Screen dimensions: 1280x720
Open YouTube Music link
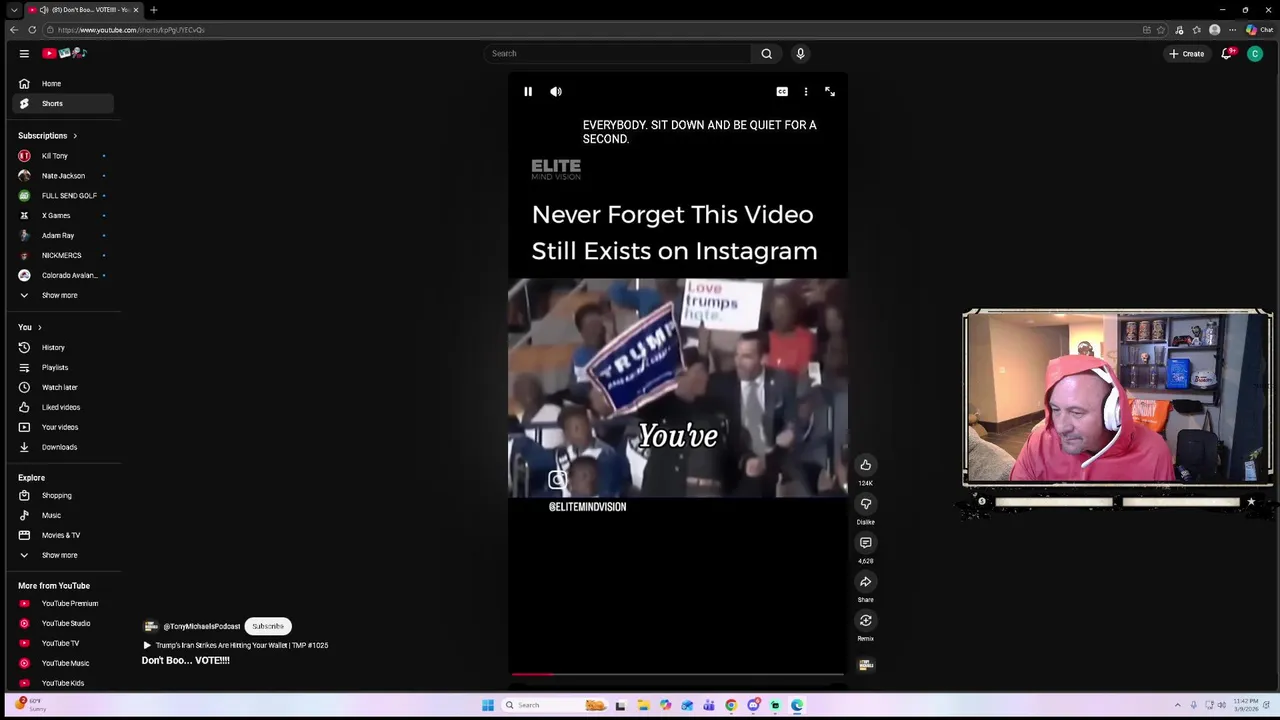pyautogui.click(x=64, y=664)
